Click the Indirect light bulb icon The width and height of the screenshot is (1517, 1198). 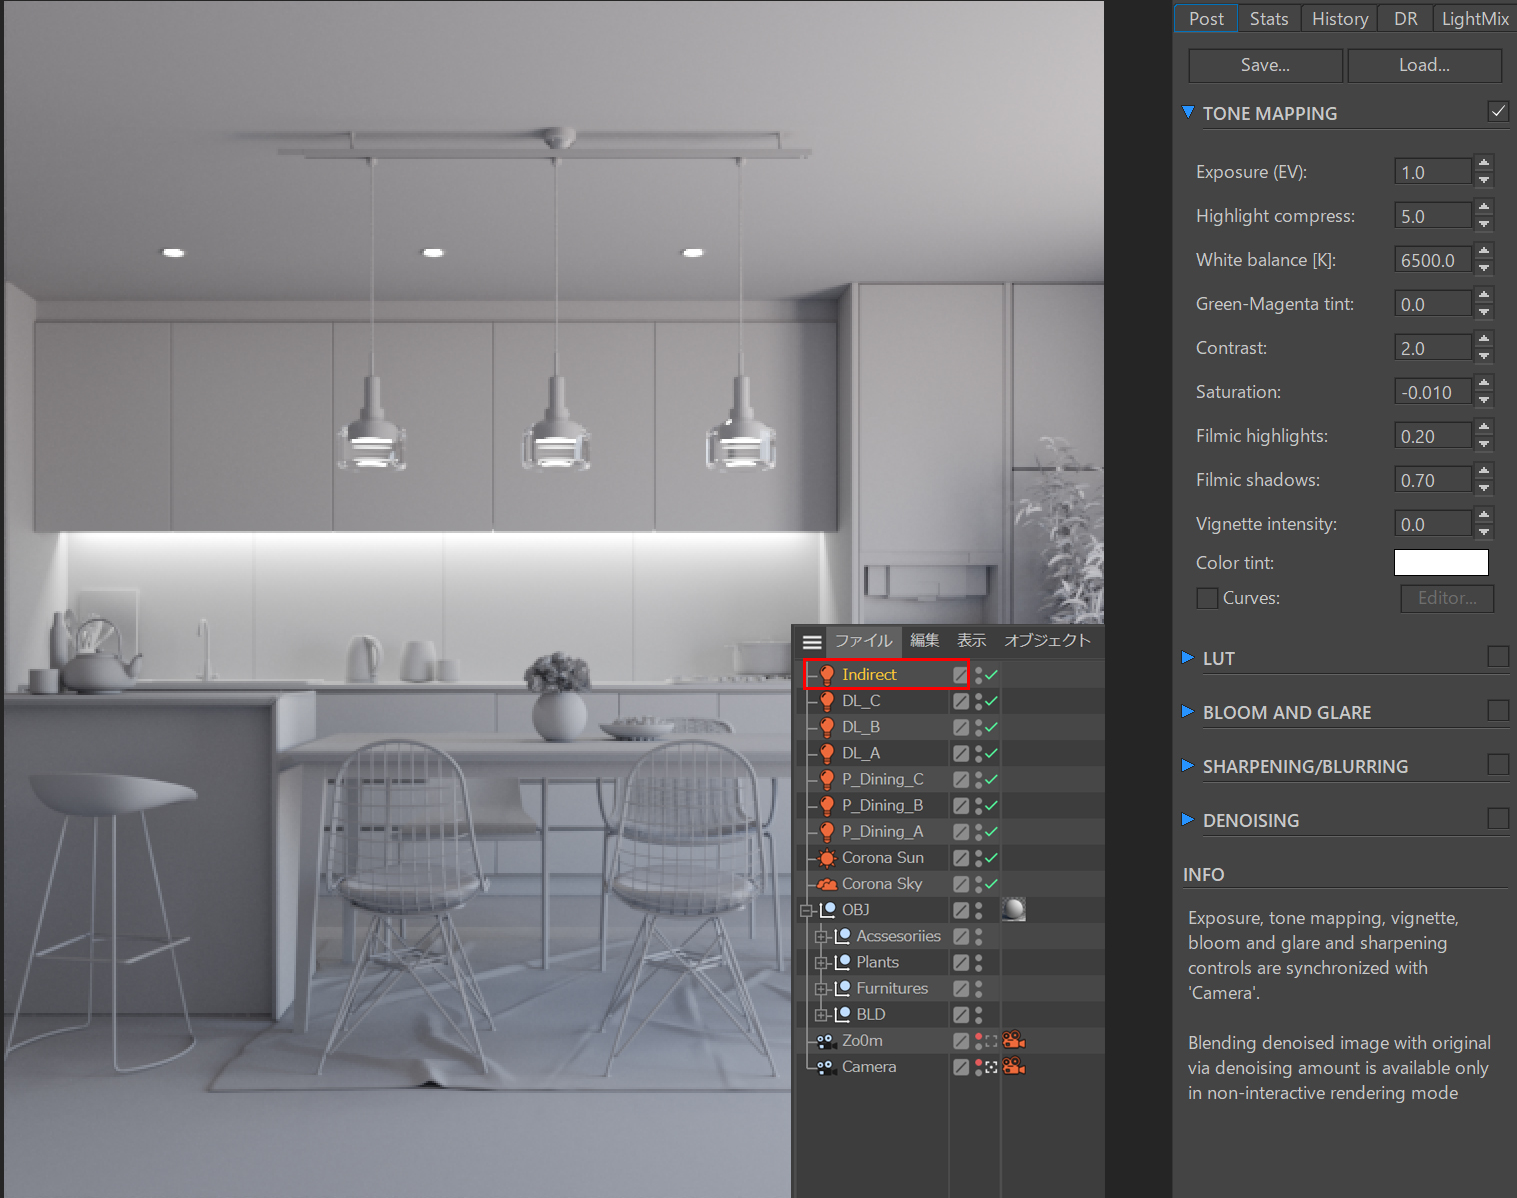pos(827,674)
